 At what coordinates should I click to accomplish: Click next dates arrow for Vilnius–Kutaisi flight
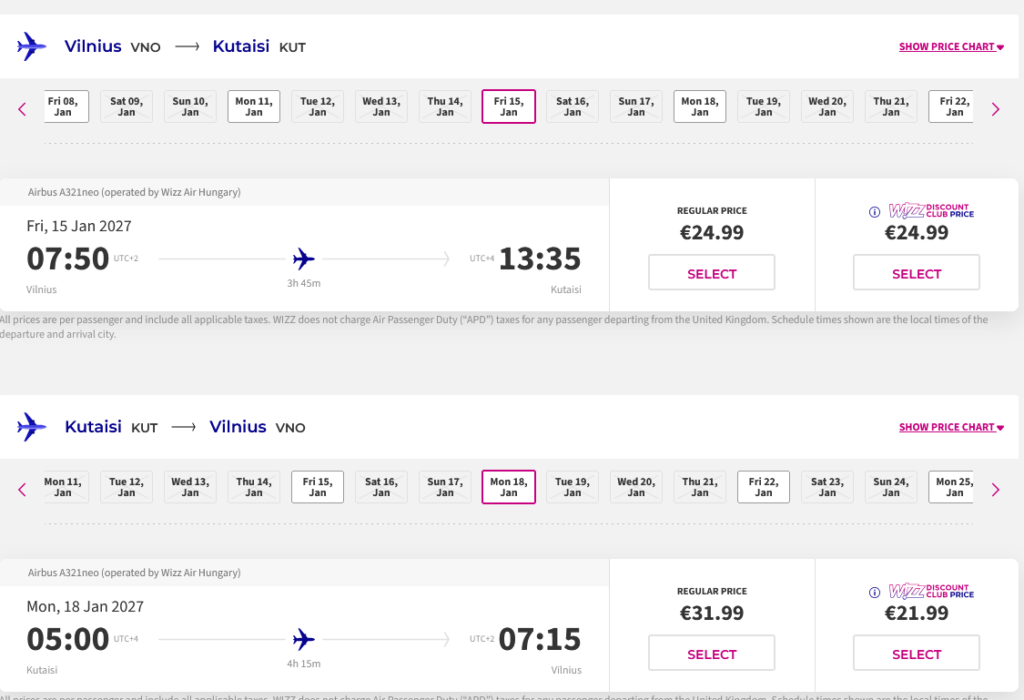[995, 109]
